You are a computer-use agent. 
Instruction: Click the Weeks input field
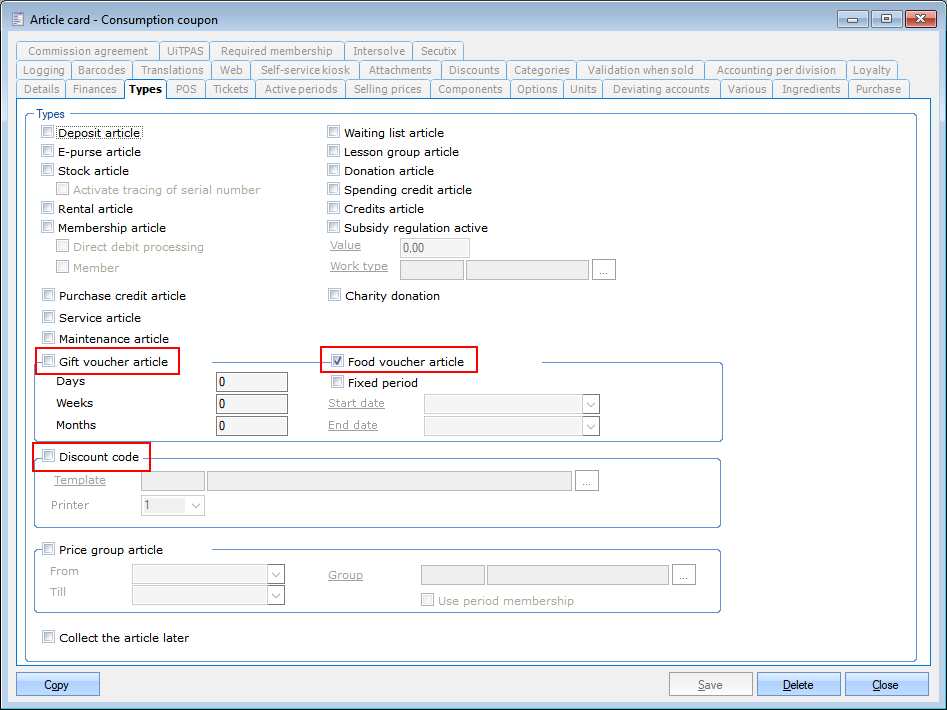tap(252, 404)
